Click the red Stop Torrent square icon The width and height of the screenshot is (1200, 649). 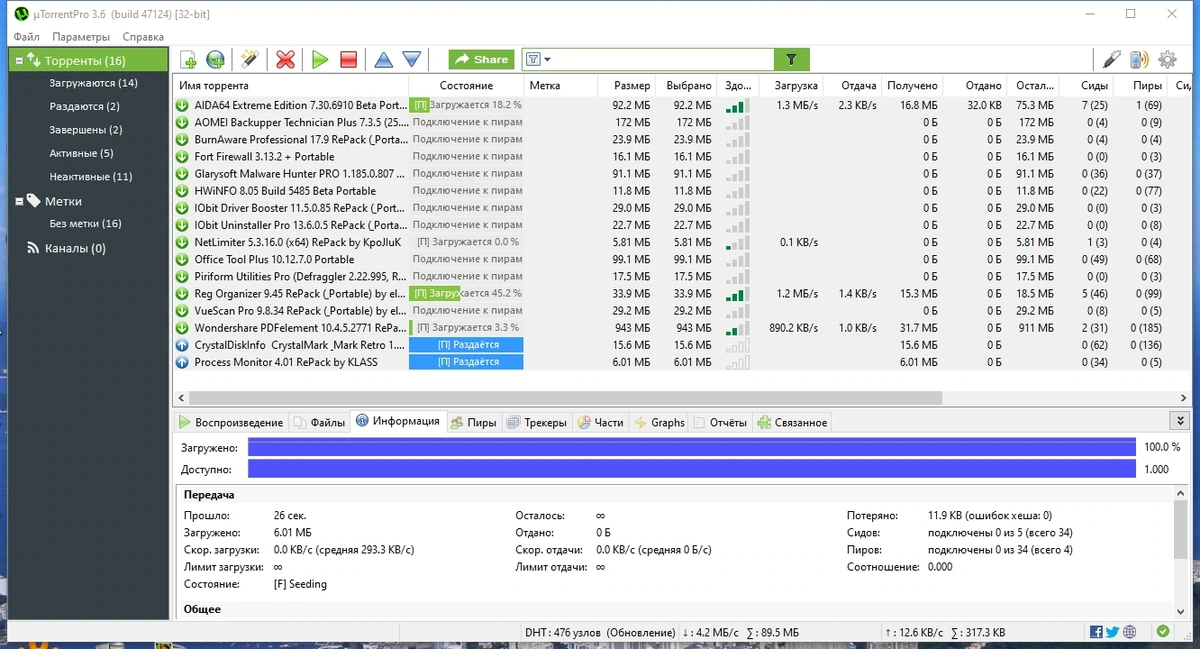pos(348,60)
